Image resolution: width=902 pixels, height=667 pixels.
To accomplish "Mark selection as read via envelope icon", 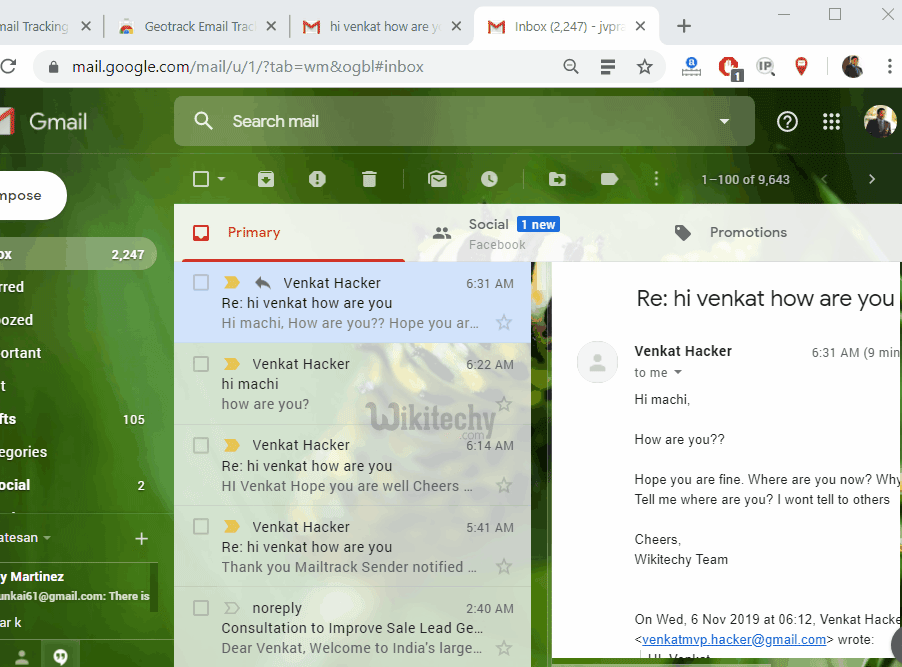I will (437, 179).
